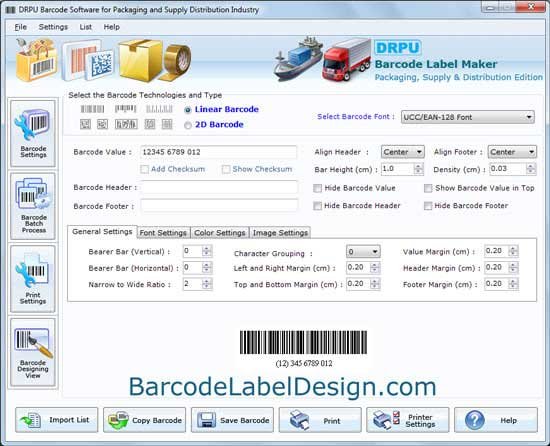Click the first linear barcode sample icon

pos(93,109)
